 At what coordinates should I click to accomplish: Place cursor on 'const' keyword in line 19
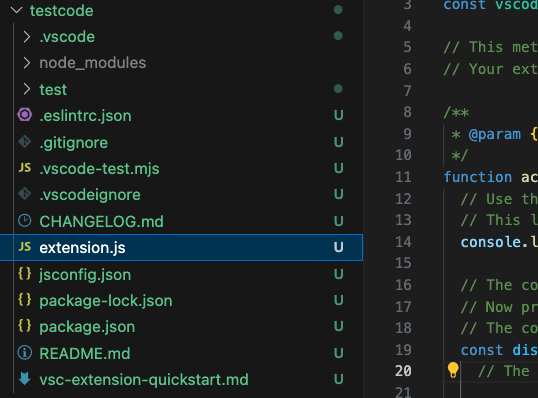coord(482,350)
